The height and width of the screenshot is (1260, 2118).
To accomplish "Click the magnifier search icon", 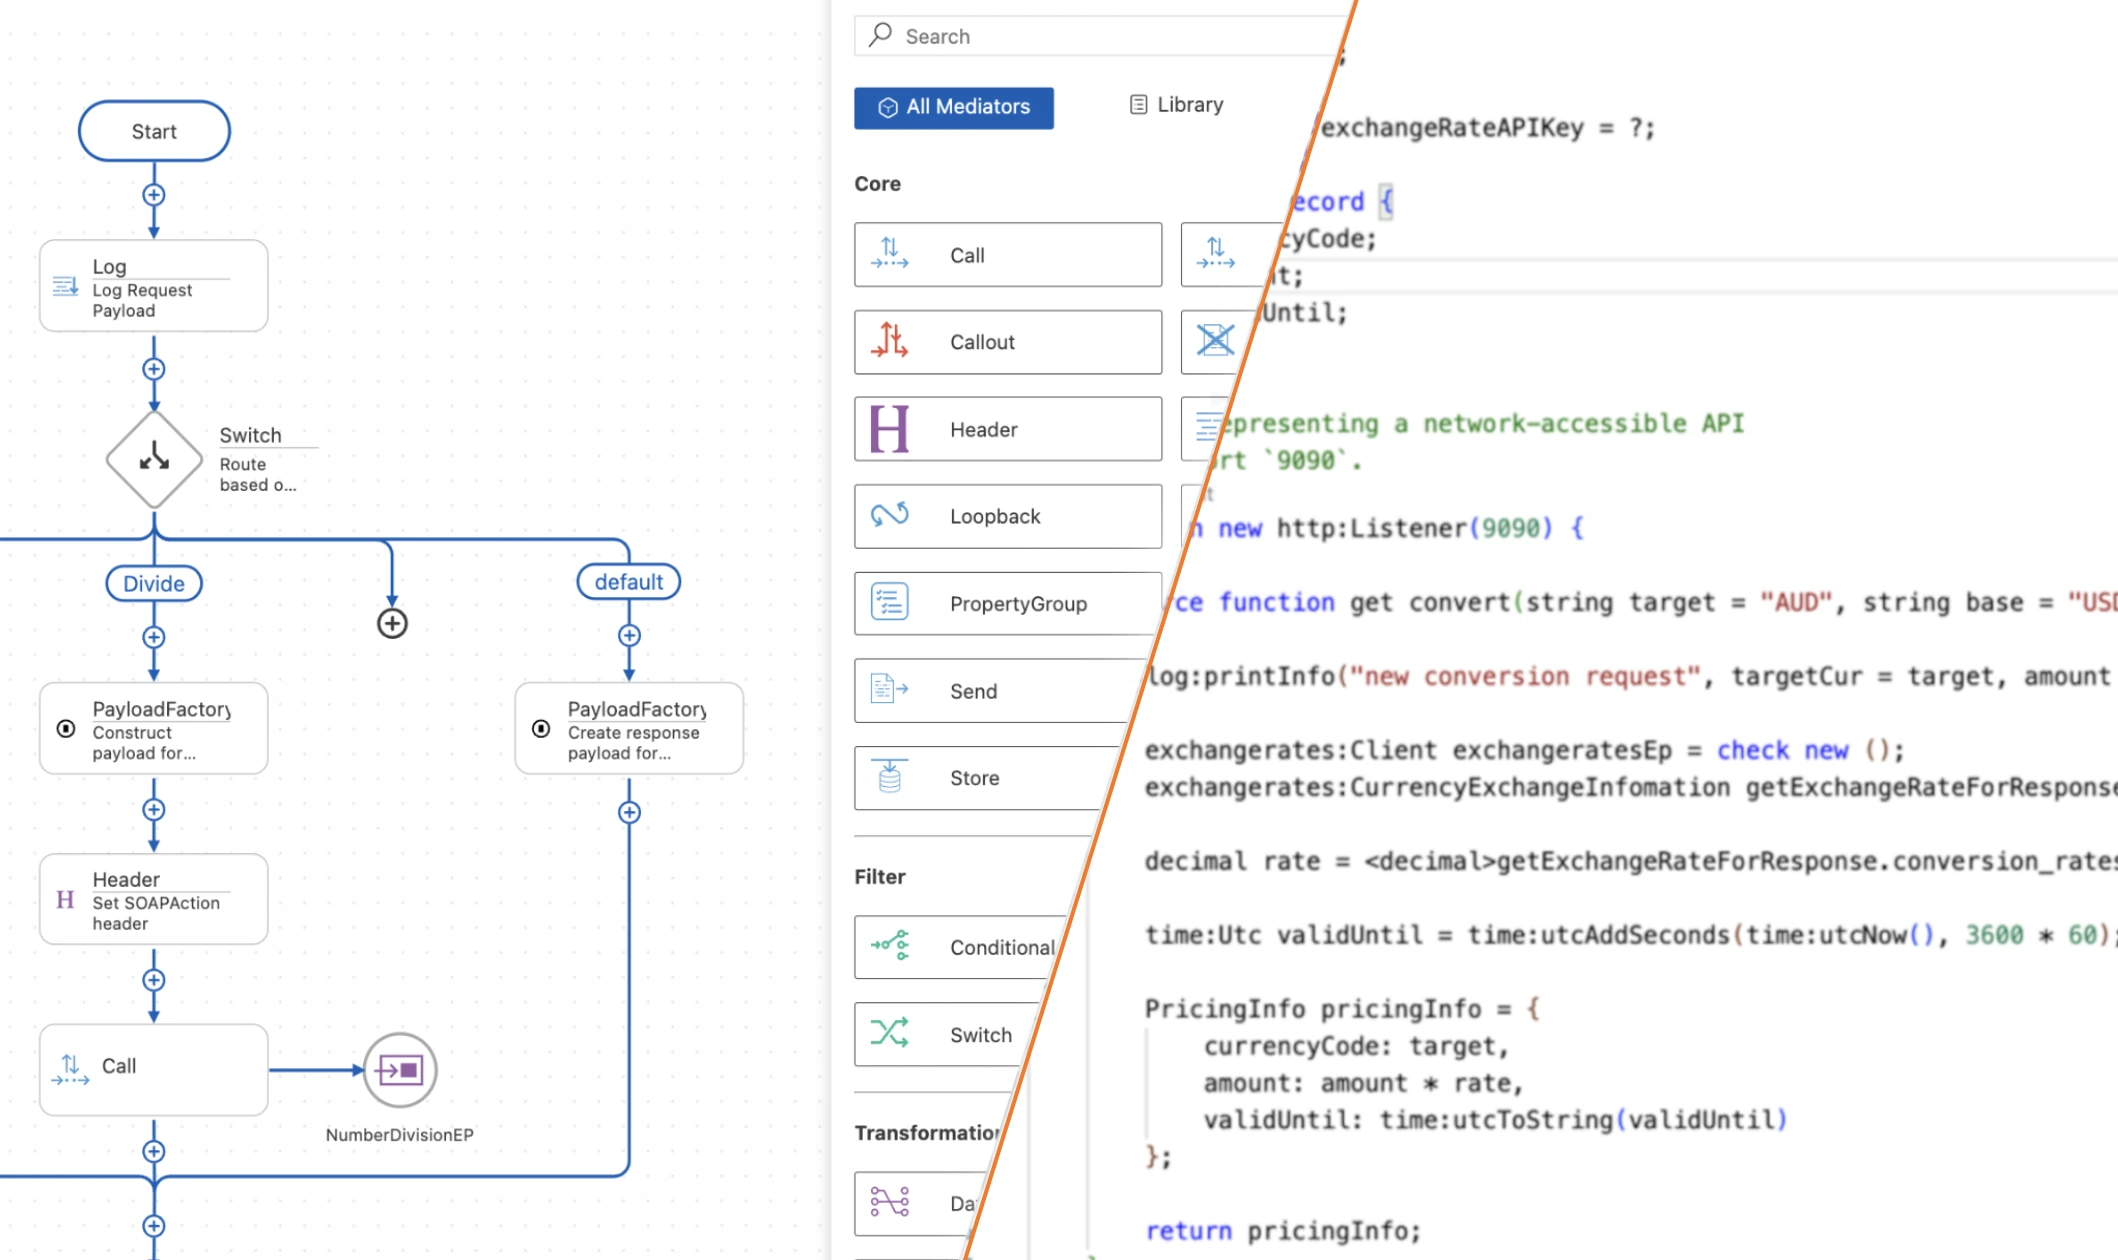I will pyautogui.click(x=880, y=35).
